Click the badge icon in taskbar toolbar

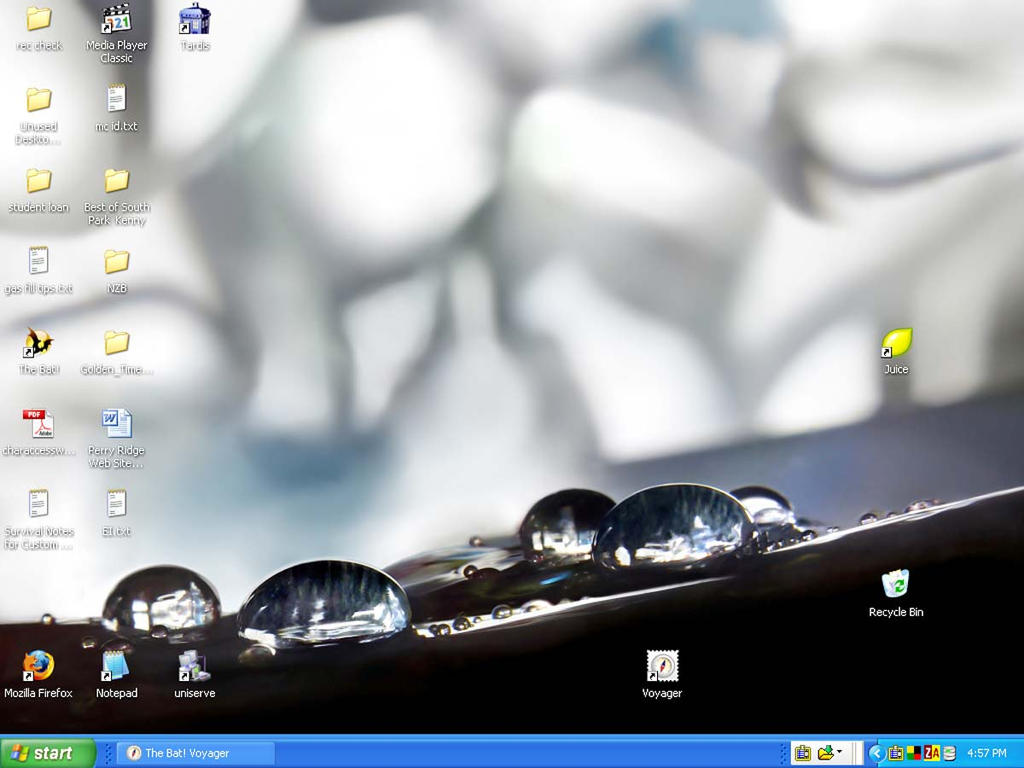pyautogui.click(x=803, y=753)
